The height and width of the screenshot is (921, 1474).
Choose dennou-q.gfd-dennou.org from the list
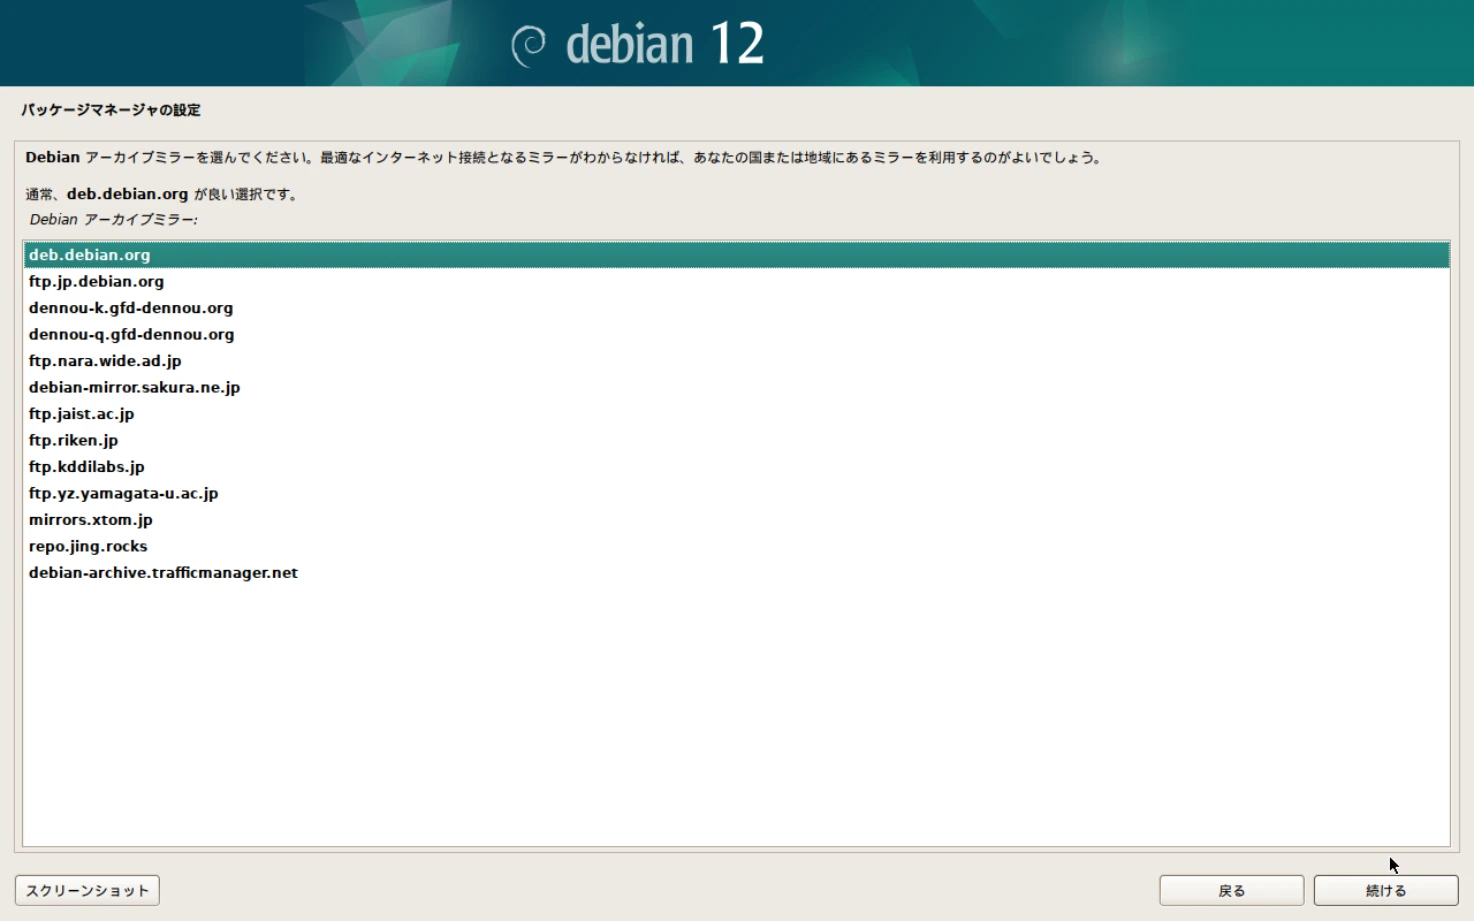click(x=736, y=334)
